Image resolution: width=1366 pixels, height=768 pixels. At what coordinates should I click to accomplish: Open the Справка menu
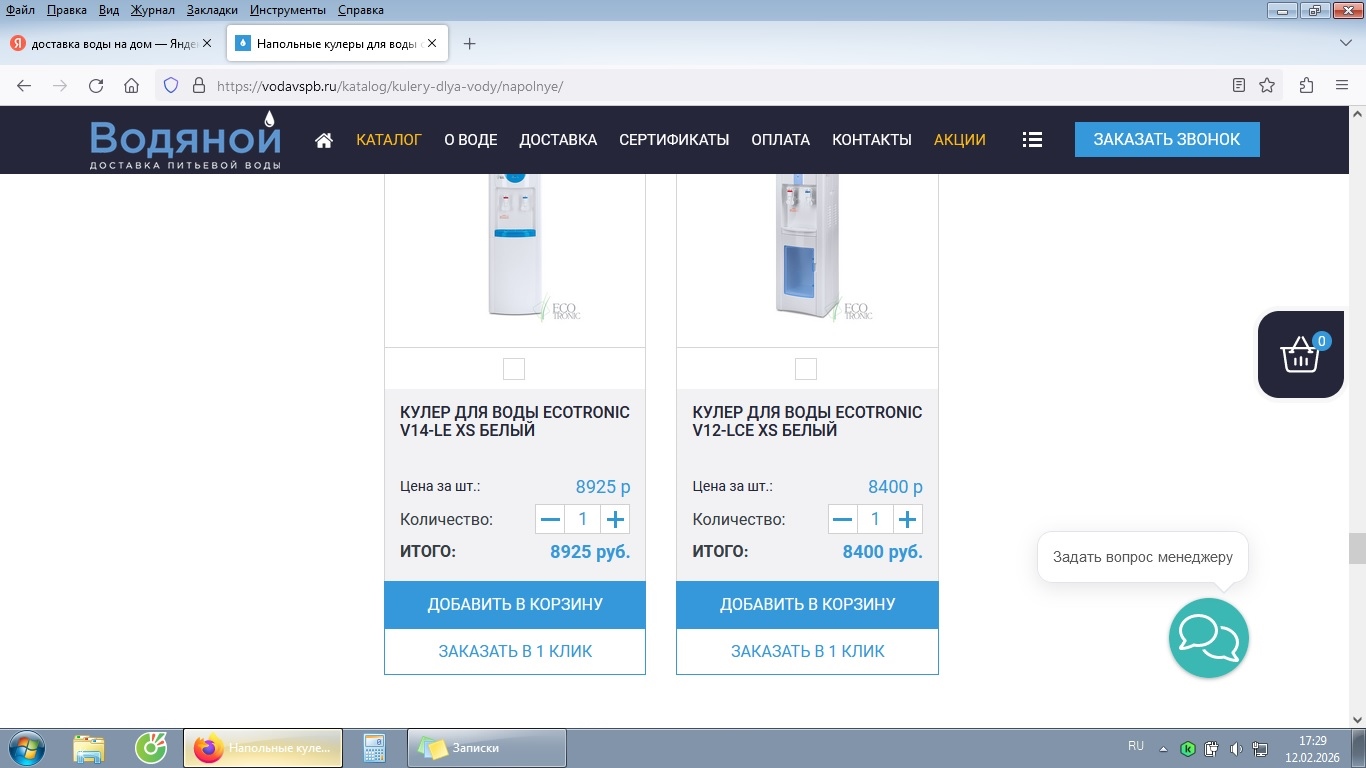(x=361, y=10)
